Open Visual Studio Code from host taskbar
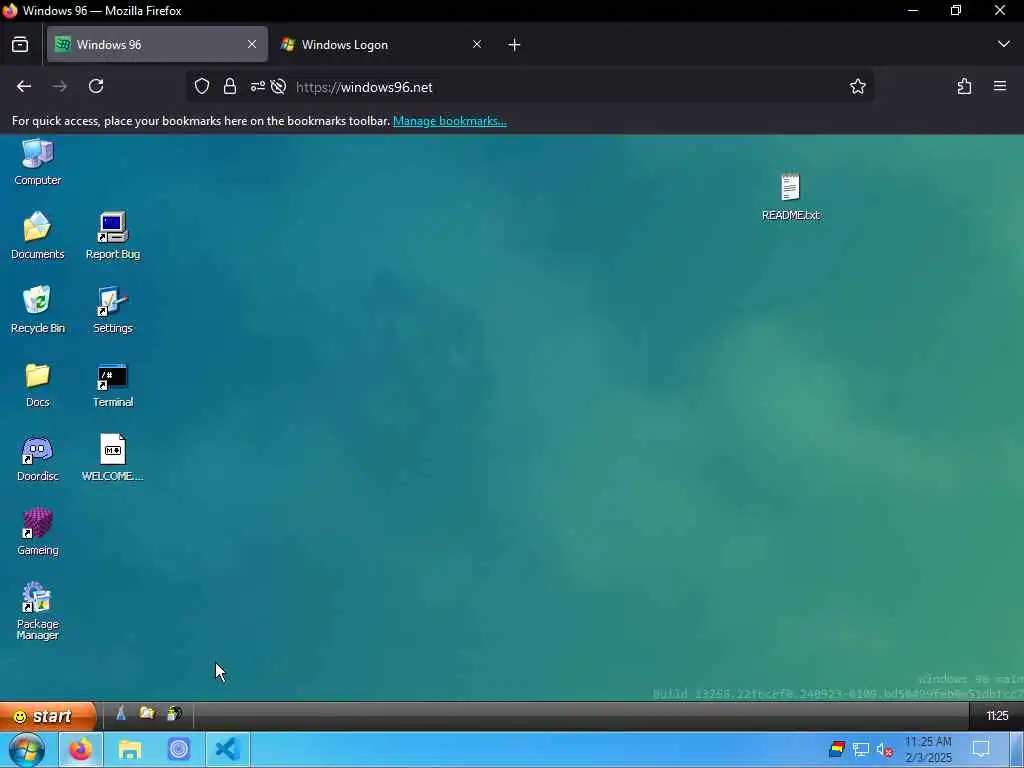 227,750
